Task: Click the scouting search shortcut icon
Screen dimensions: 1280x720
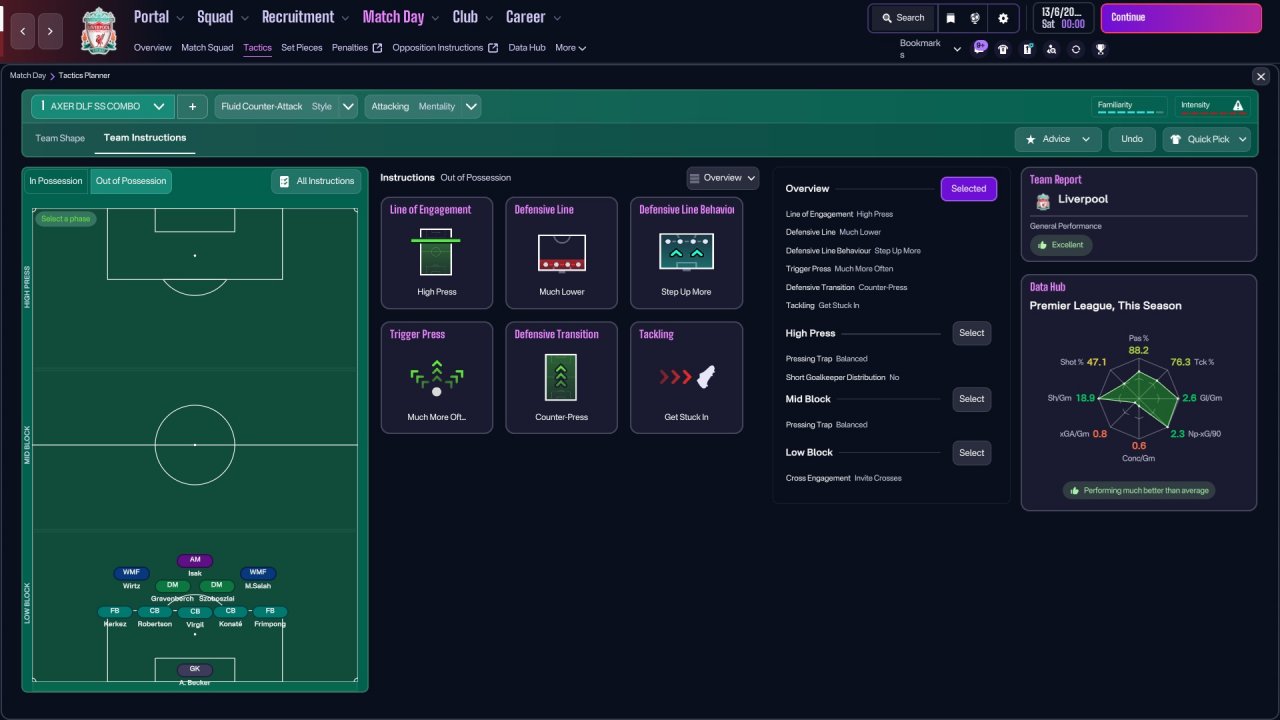Action: (x=1051, y=49)
